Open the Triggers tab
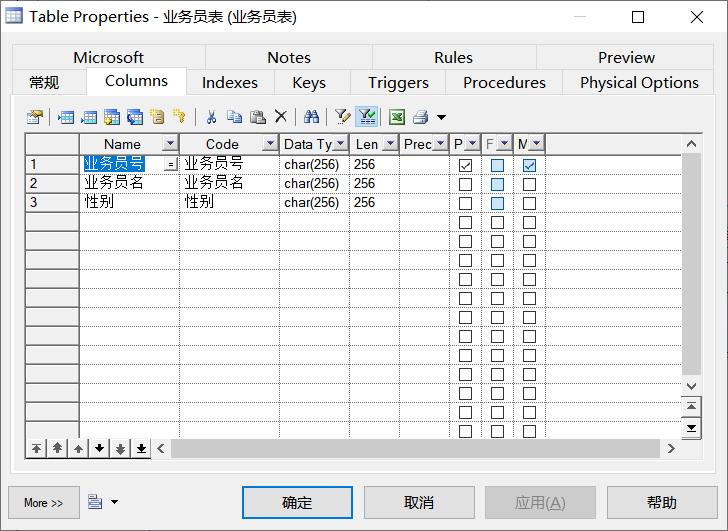Image resolution: width=728 pixels, height=531 pixels. tap(398, 83)
